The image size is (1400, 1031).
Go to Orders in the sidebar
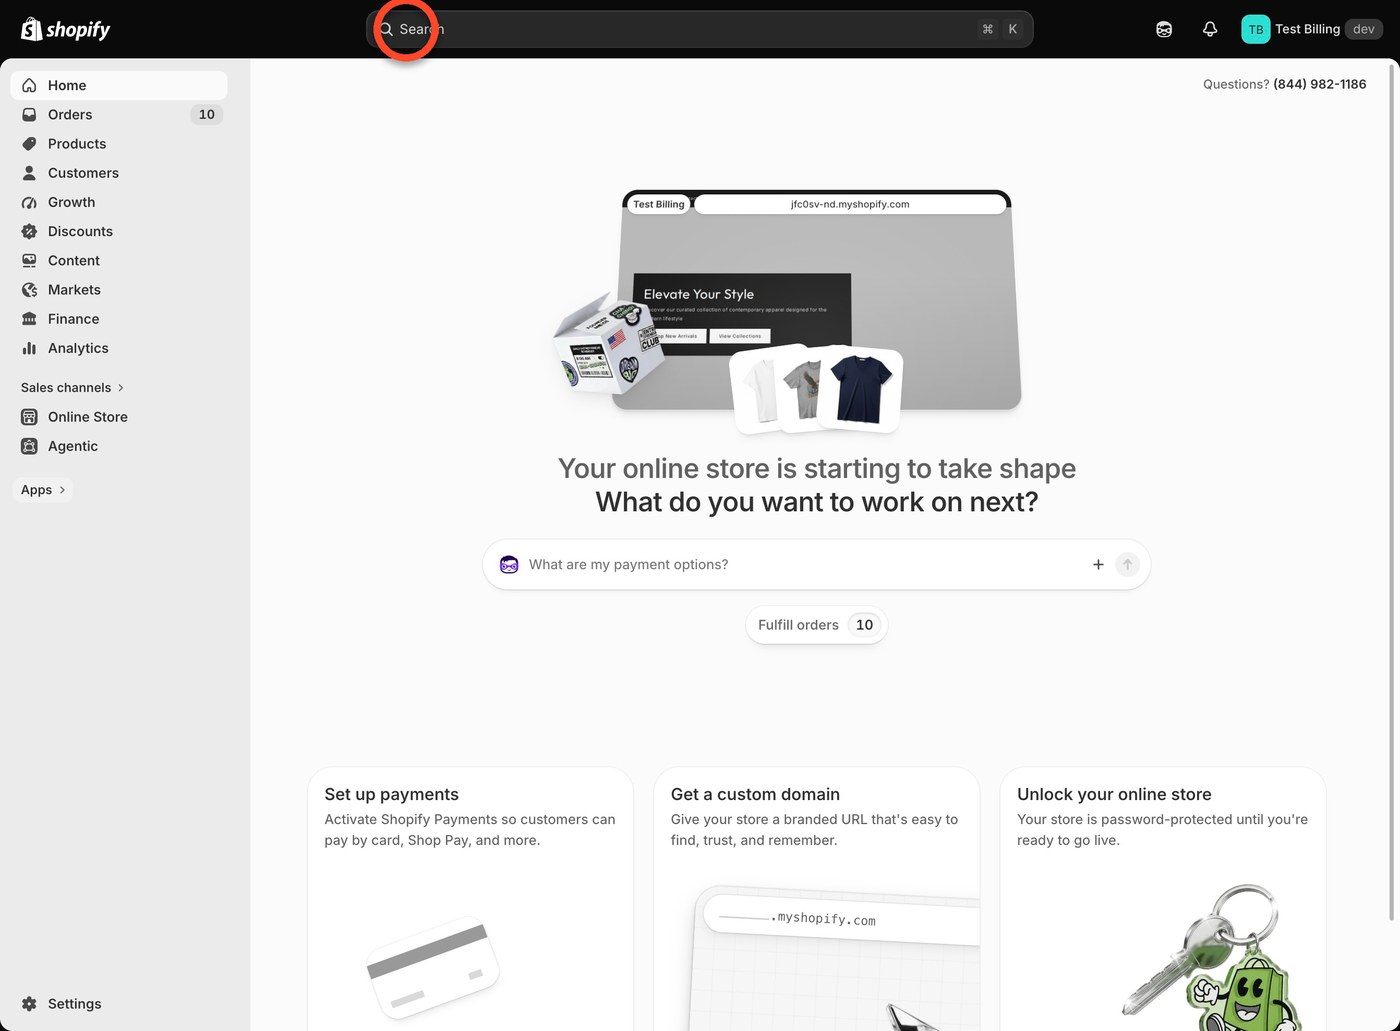tap(119, 114)
